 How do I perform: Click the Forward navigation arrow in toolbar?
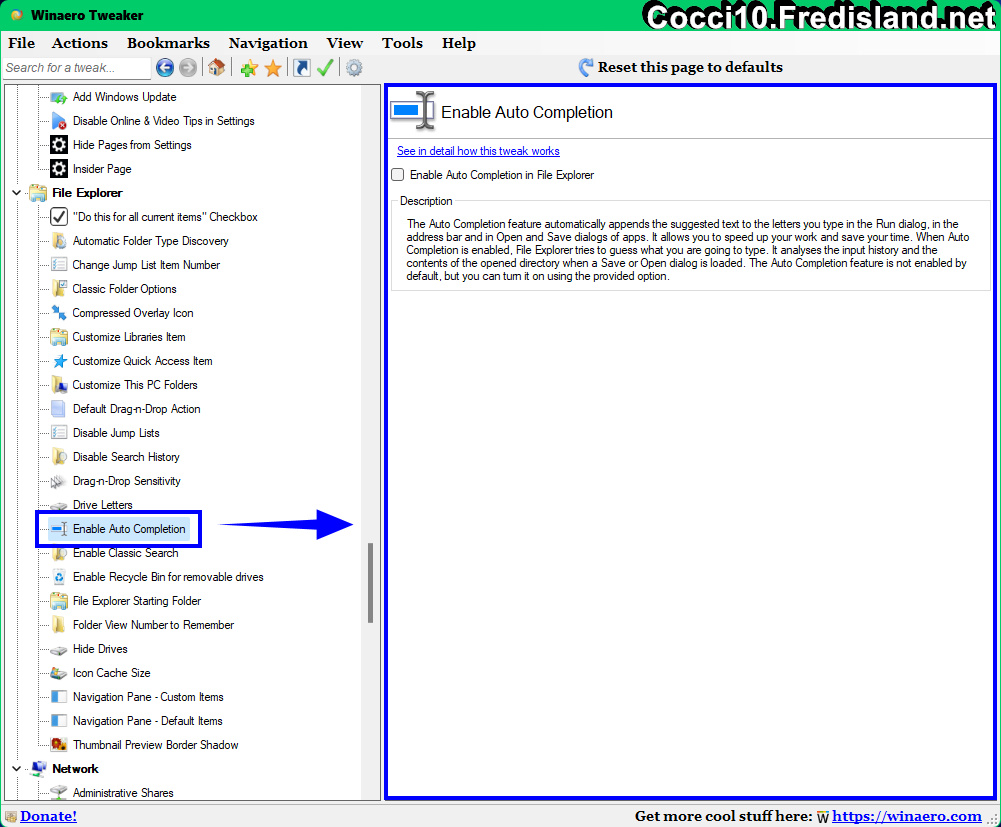[188, 68]
